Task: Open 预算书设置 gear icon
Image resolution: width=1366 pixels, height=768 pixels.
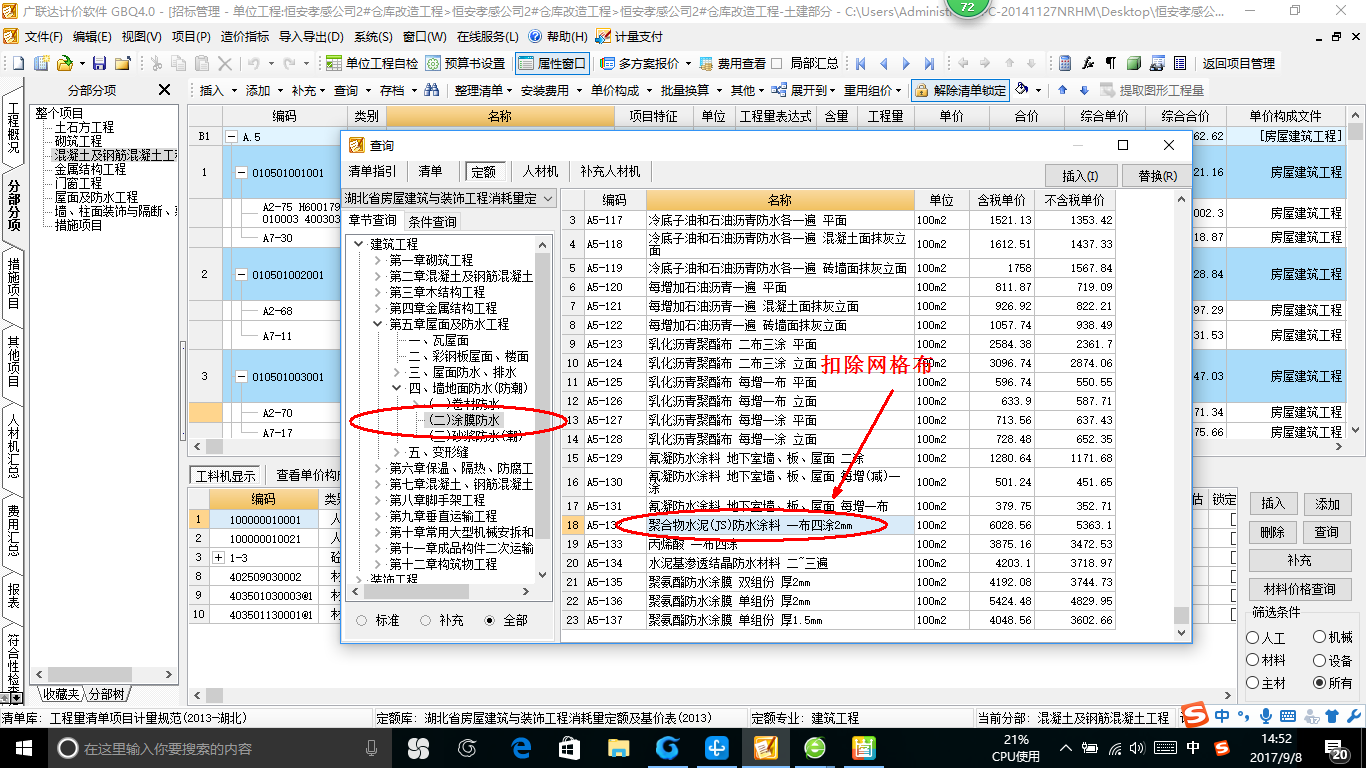Action: pyautogui.click(x=465, y=63)
